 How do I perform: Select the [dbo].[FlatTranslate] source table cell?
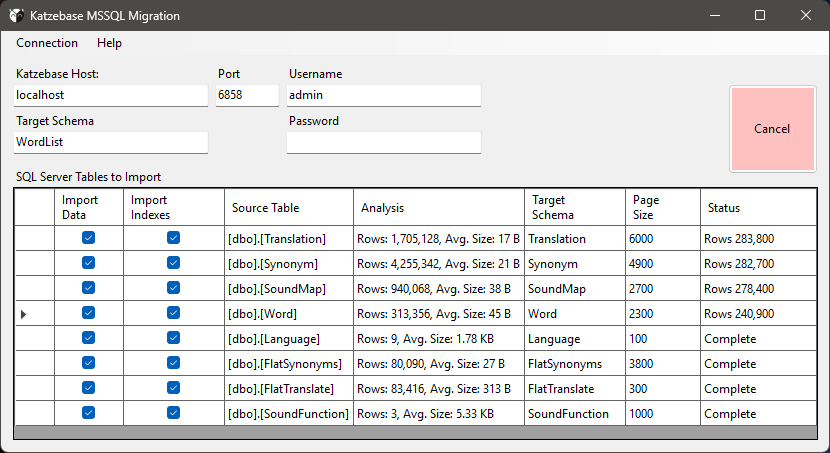(289, 388)
